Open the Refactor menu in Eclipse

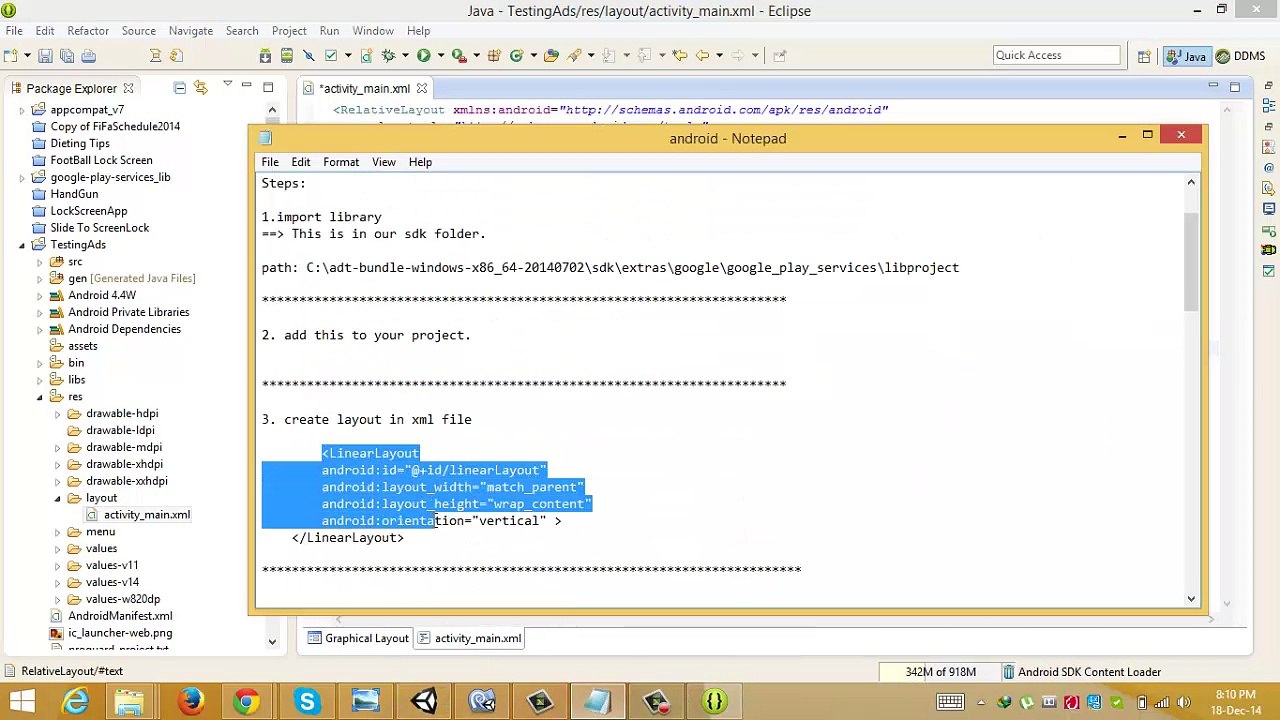click(x=88, y=31)
